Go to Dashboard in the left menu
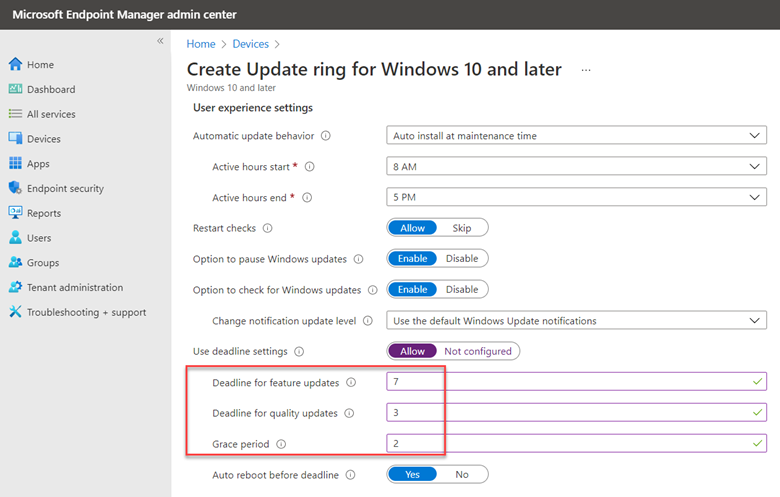 tap(51, 90)
